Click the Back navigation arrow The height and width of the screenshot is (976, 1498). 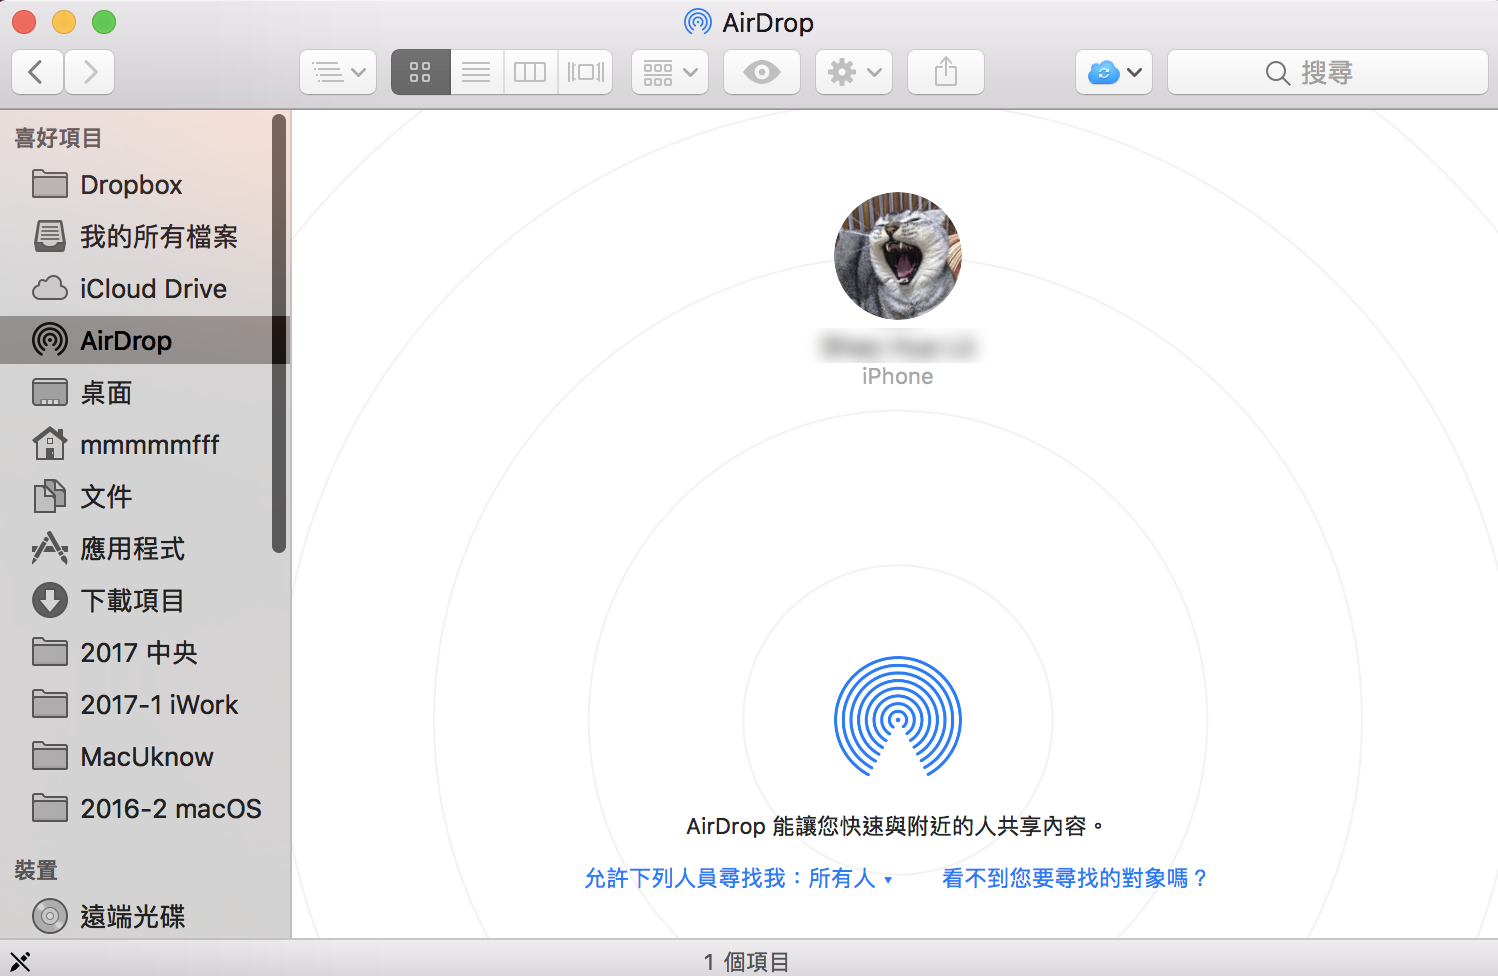(37, 72)
